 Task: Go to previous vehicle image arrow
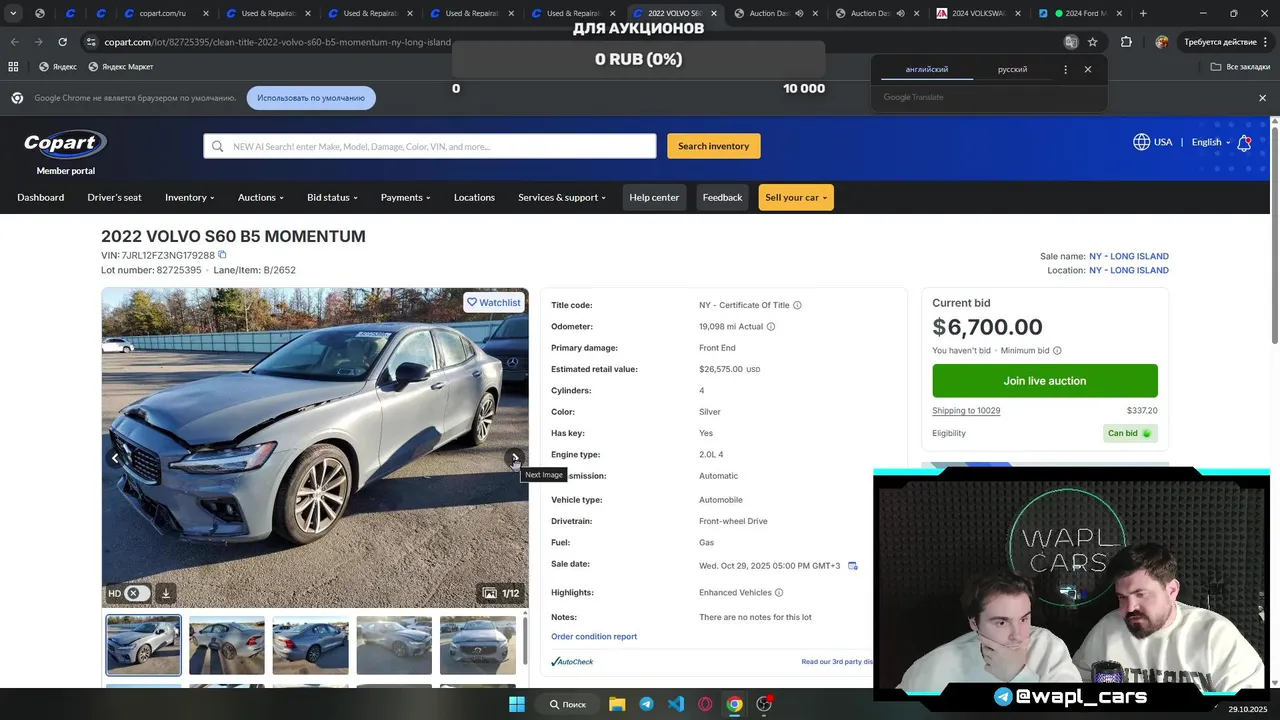[115, 458]
